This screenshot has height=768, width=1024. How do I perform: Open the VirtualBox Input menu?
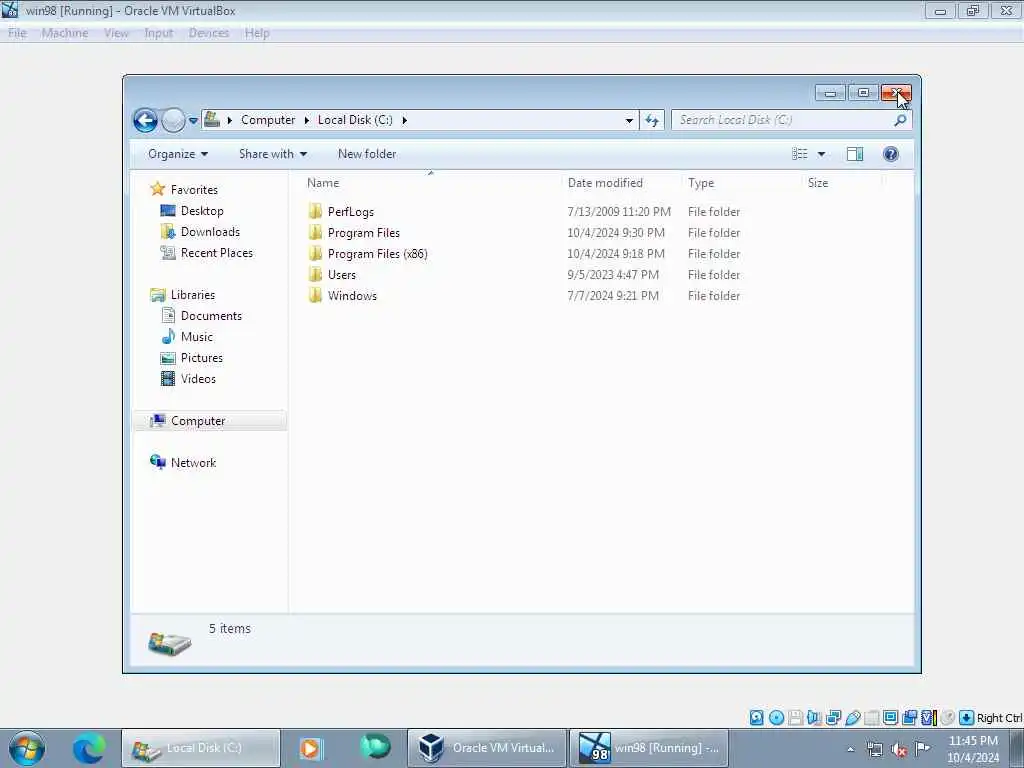(159, 33)
